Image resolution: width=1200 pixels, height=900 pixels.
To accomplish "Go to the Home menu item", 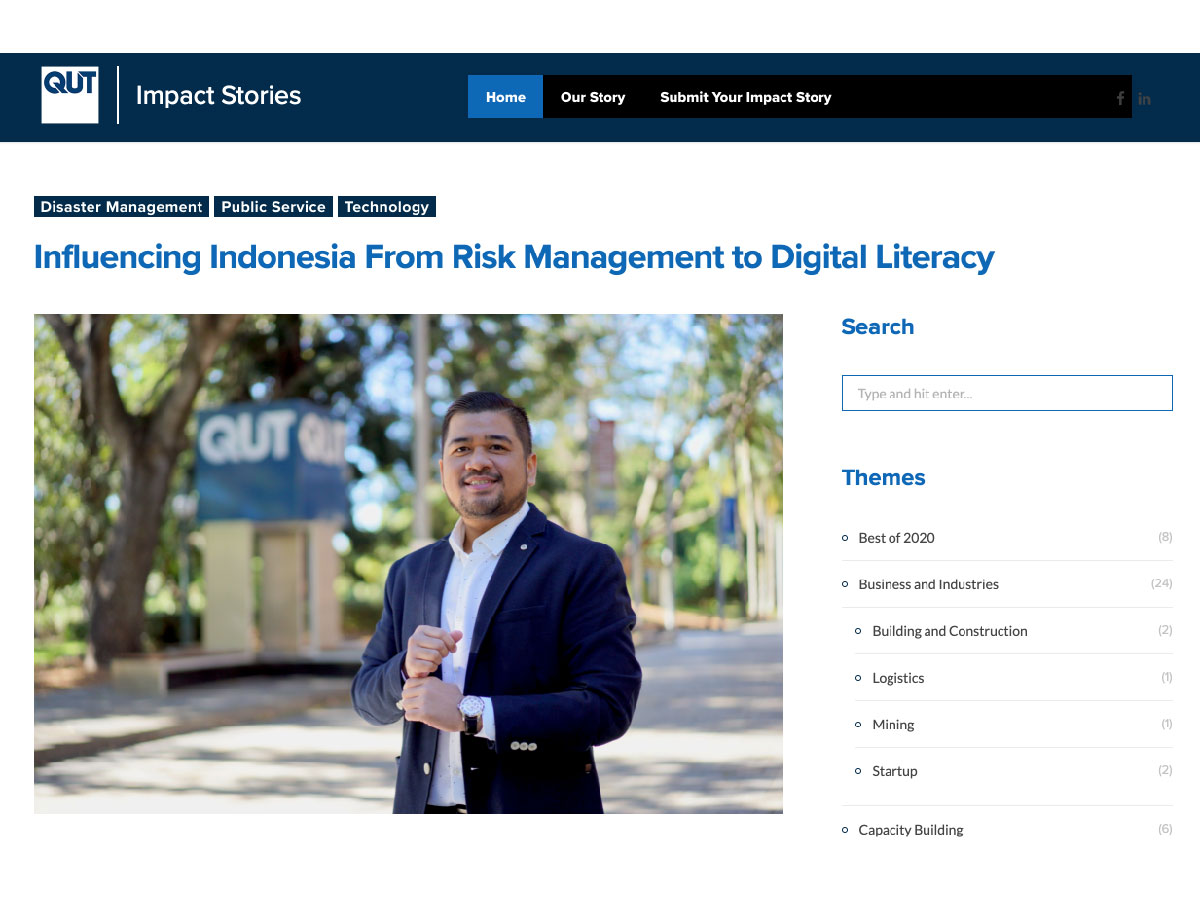I will tap(505, 97).
